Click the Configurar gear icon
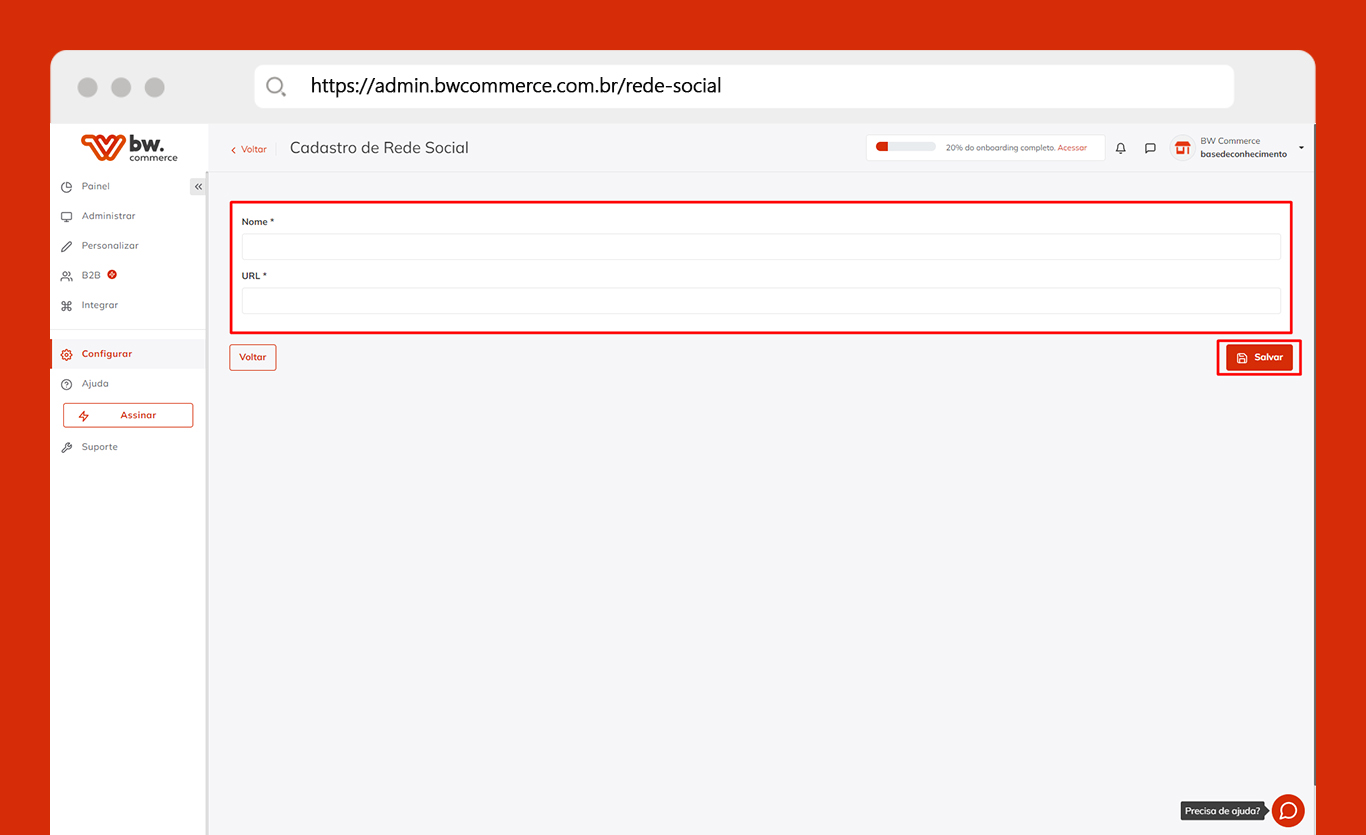The width and height of the screenshot is (1366, 835). pos(67,355)
